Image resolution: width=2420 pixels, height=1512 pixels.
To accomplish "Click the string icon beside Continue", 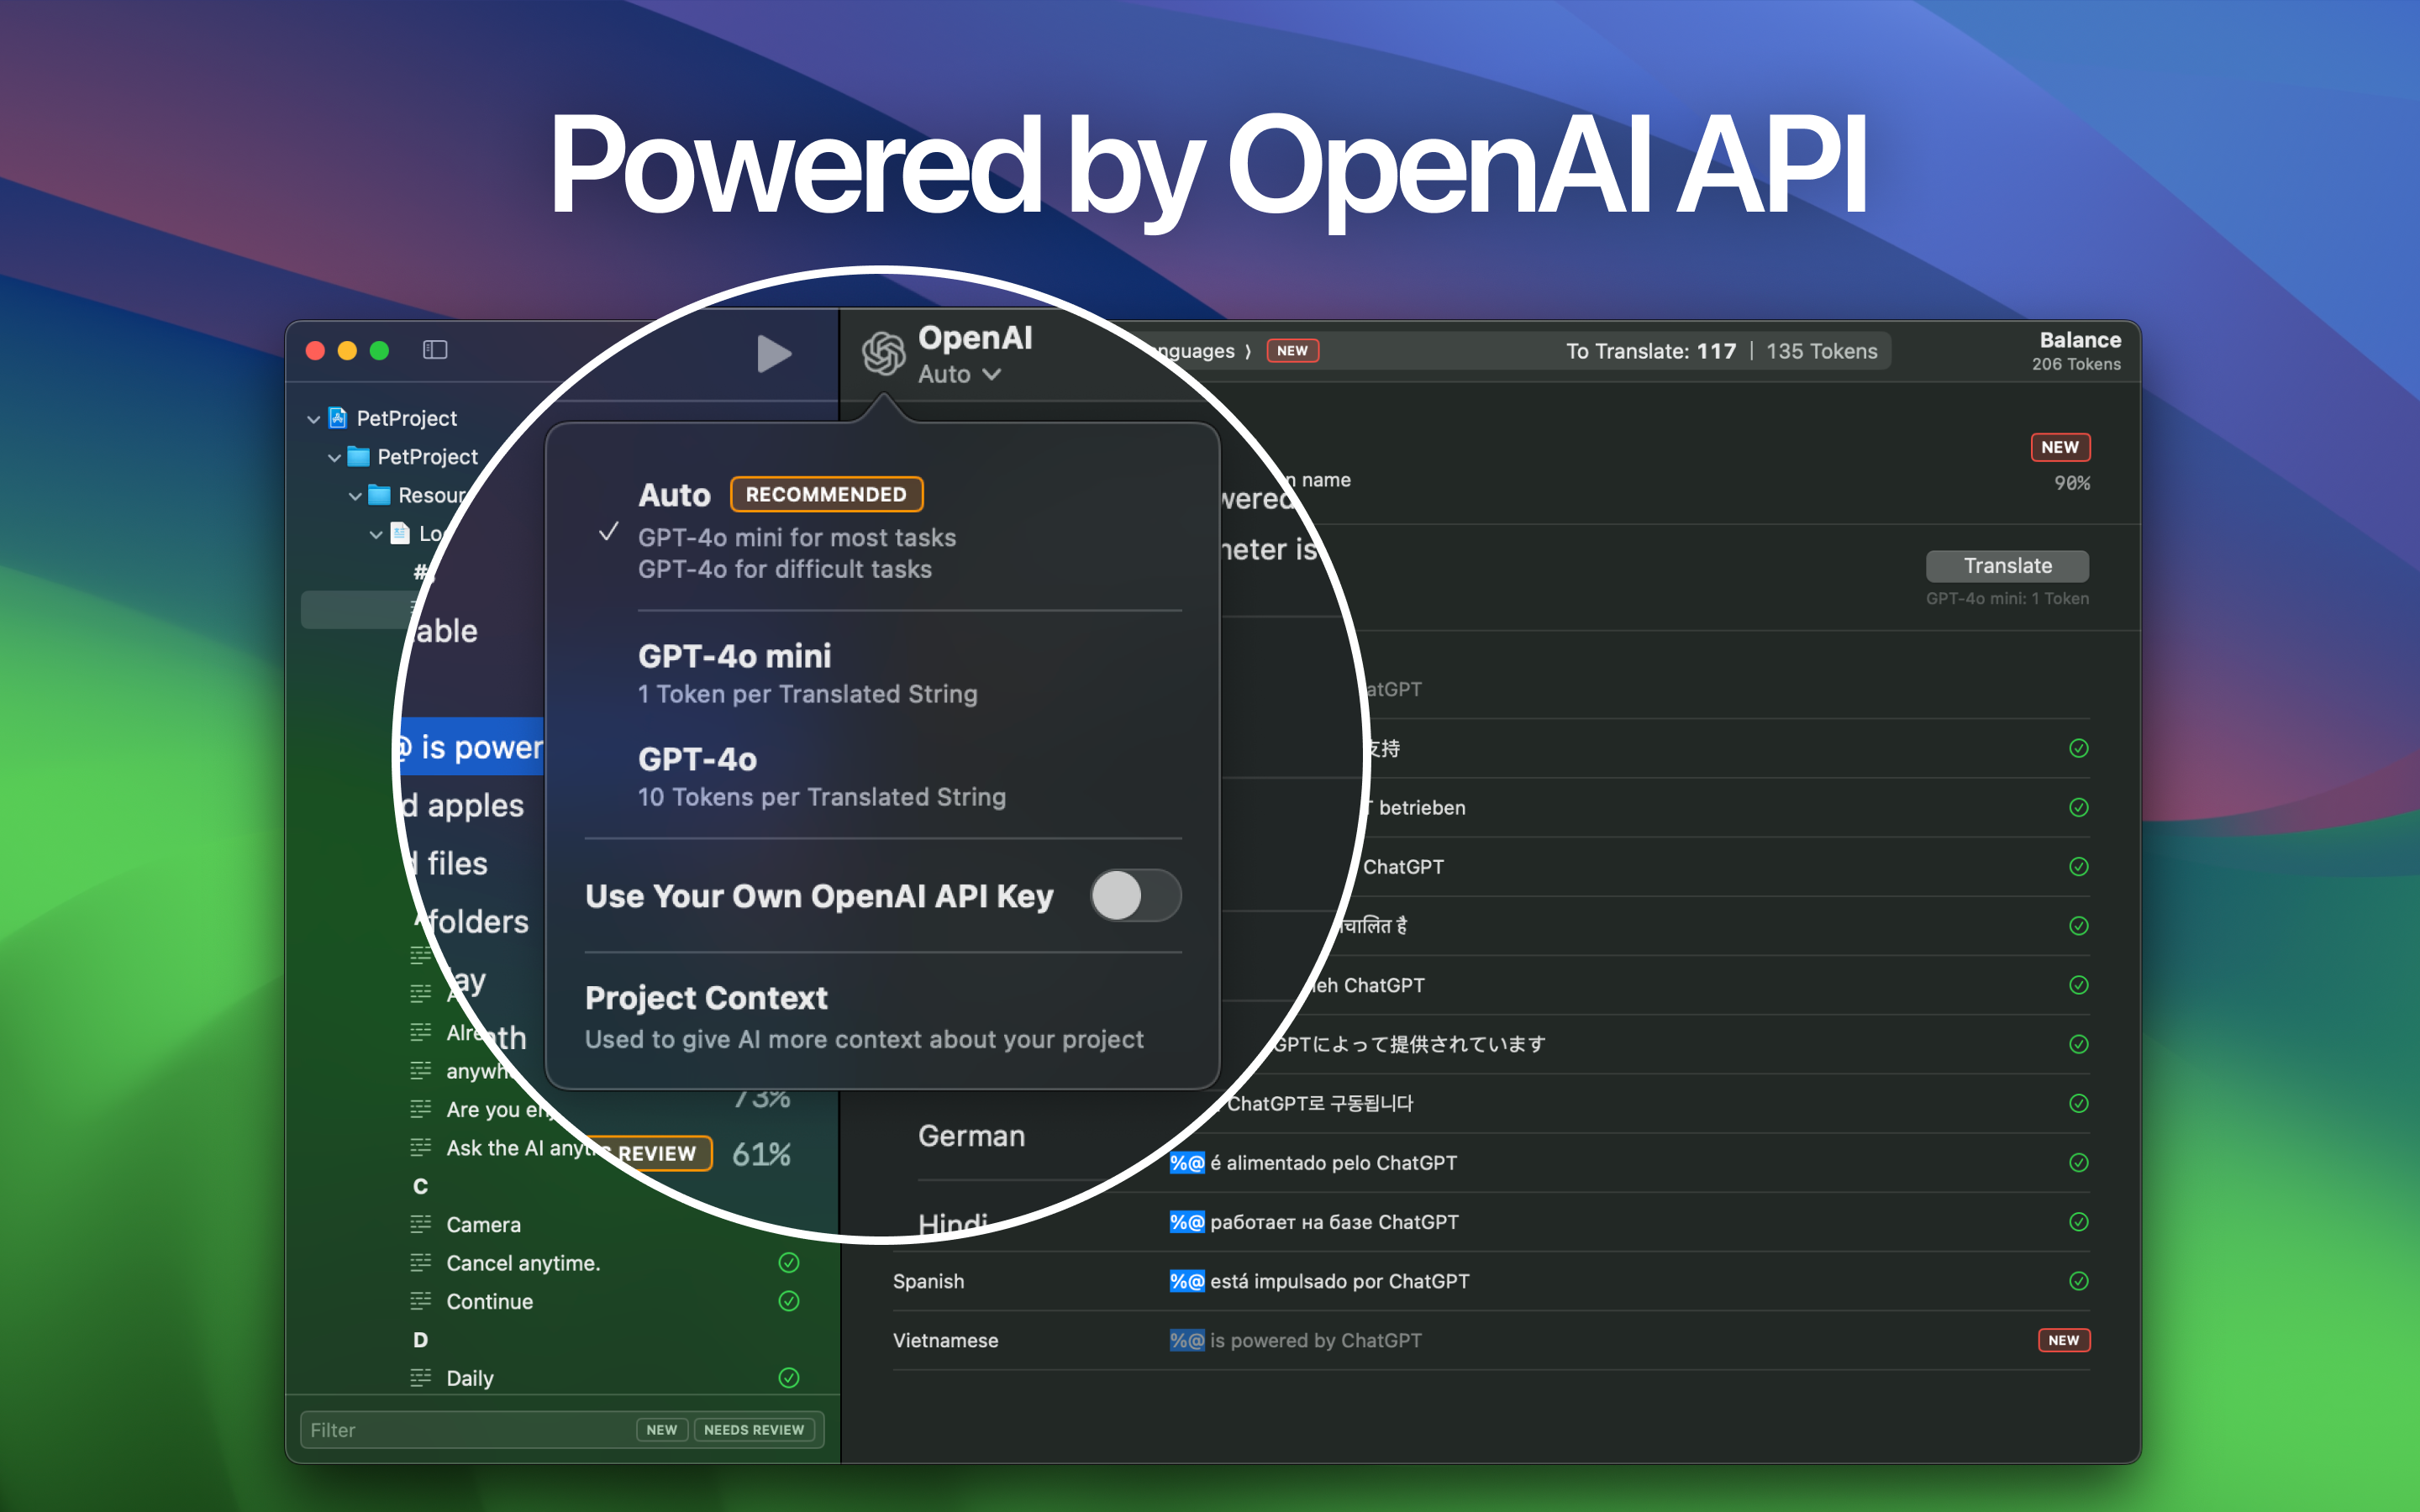I will point(420,1300).
